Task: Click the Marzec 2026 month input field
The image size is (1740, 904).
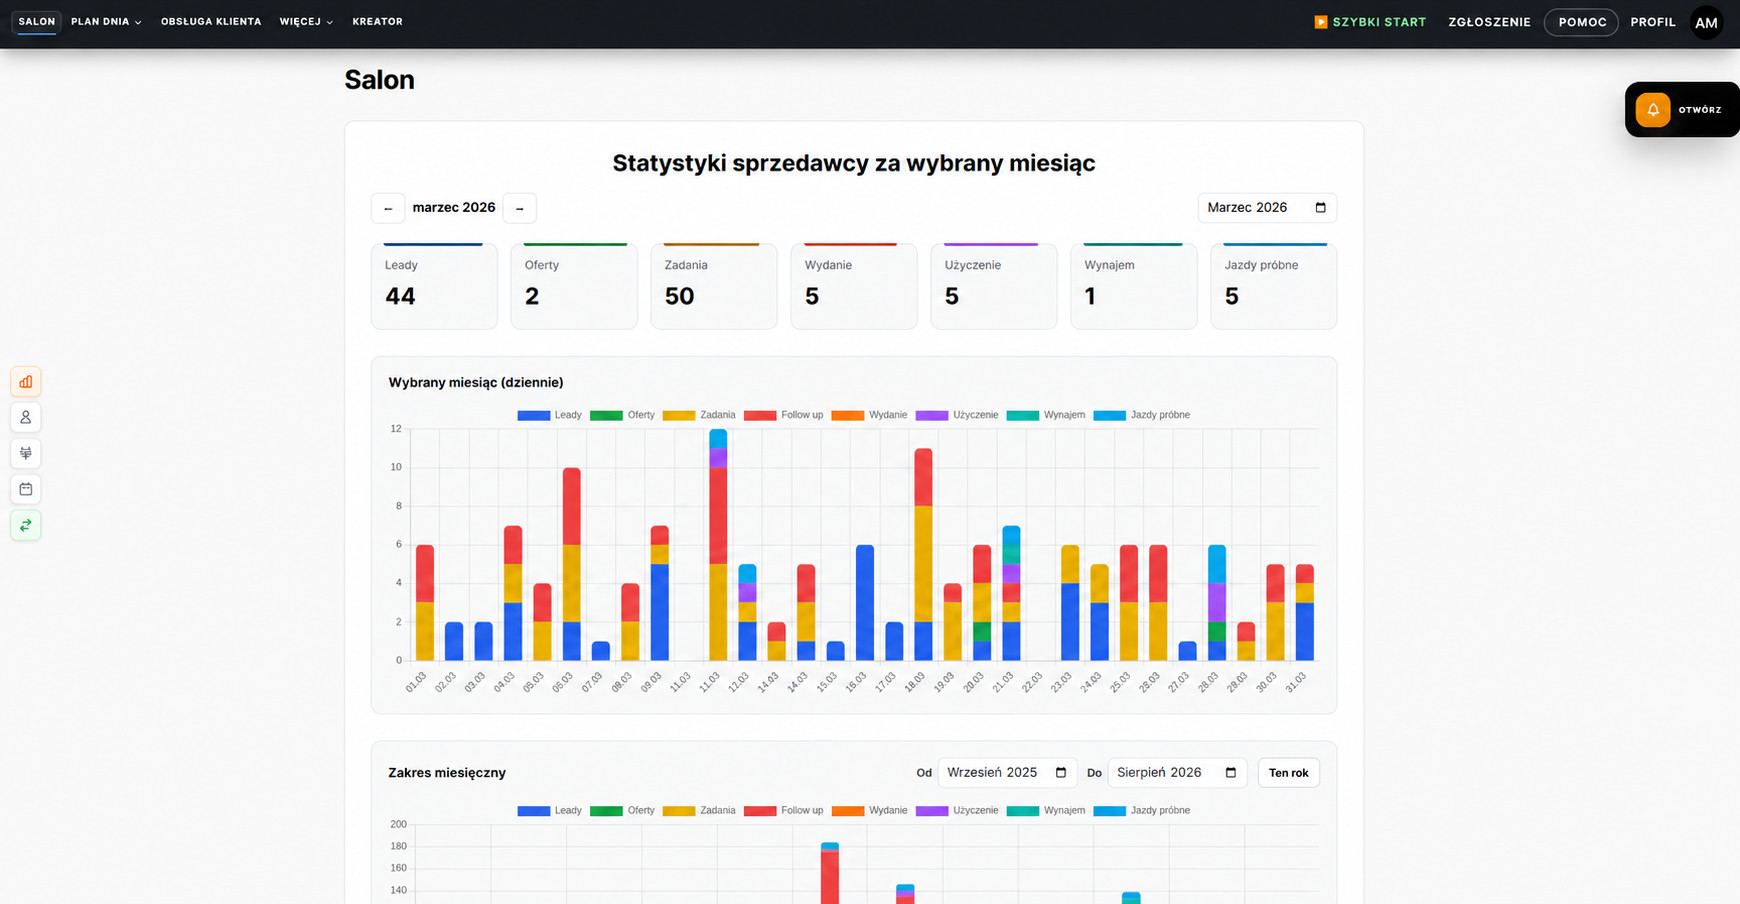Action: click(1267, 208)
